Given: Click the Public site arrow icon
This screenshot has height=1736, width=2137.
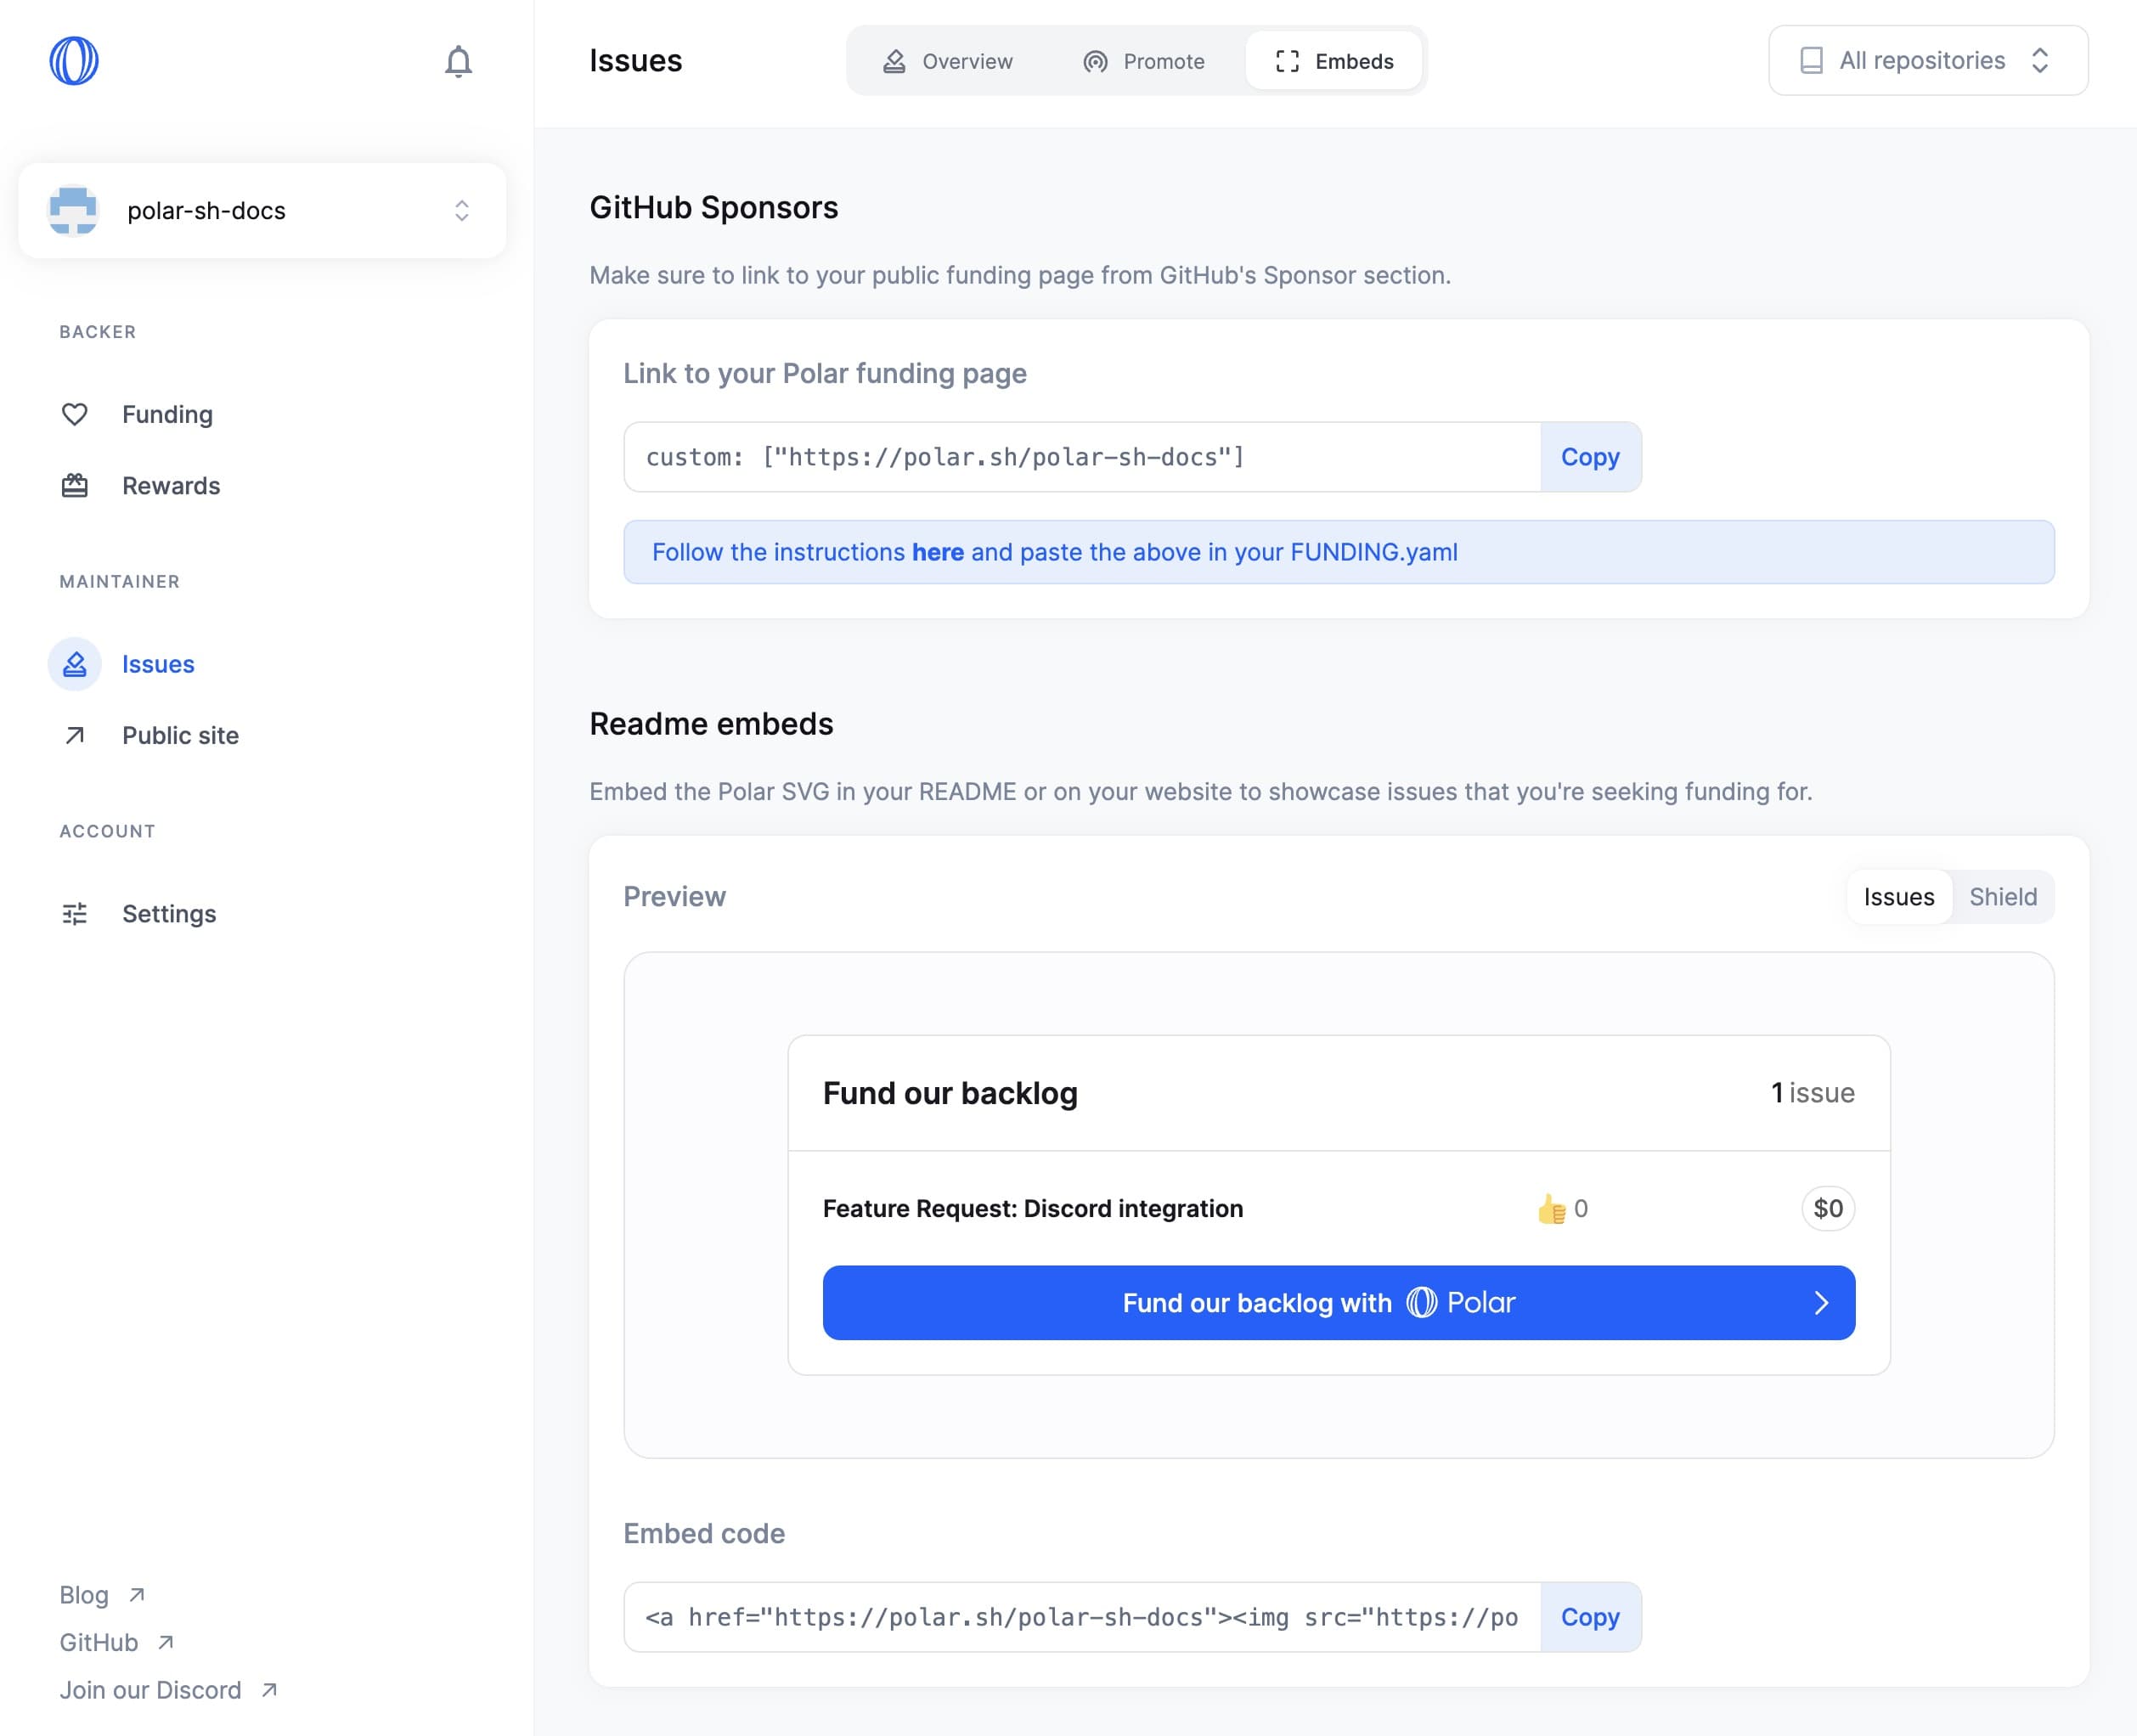Looking at the screenshot, I should click(x=75, y=736).
